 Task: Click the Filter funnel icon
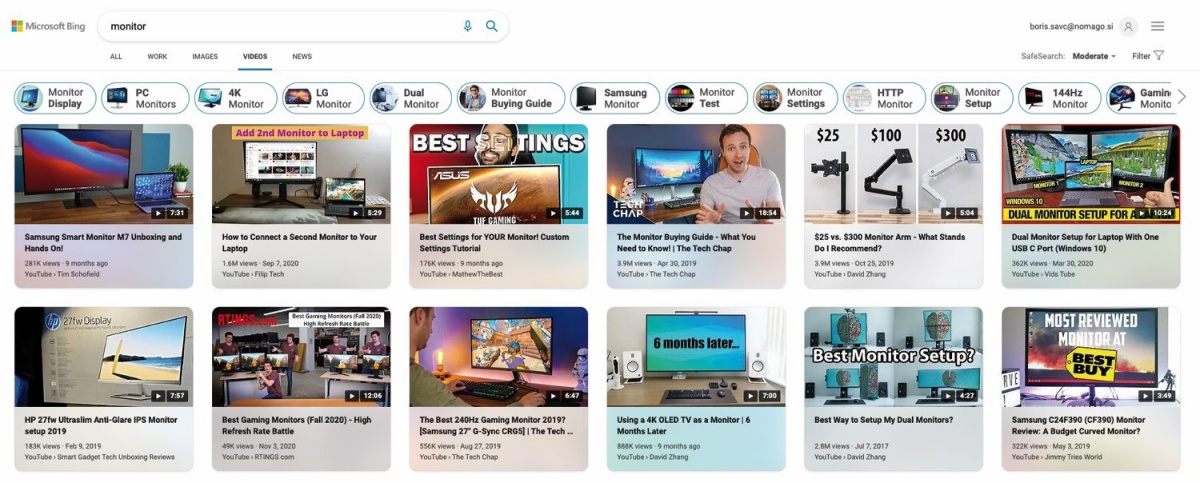1159,56
